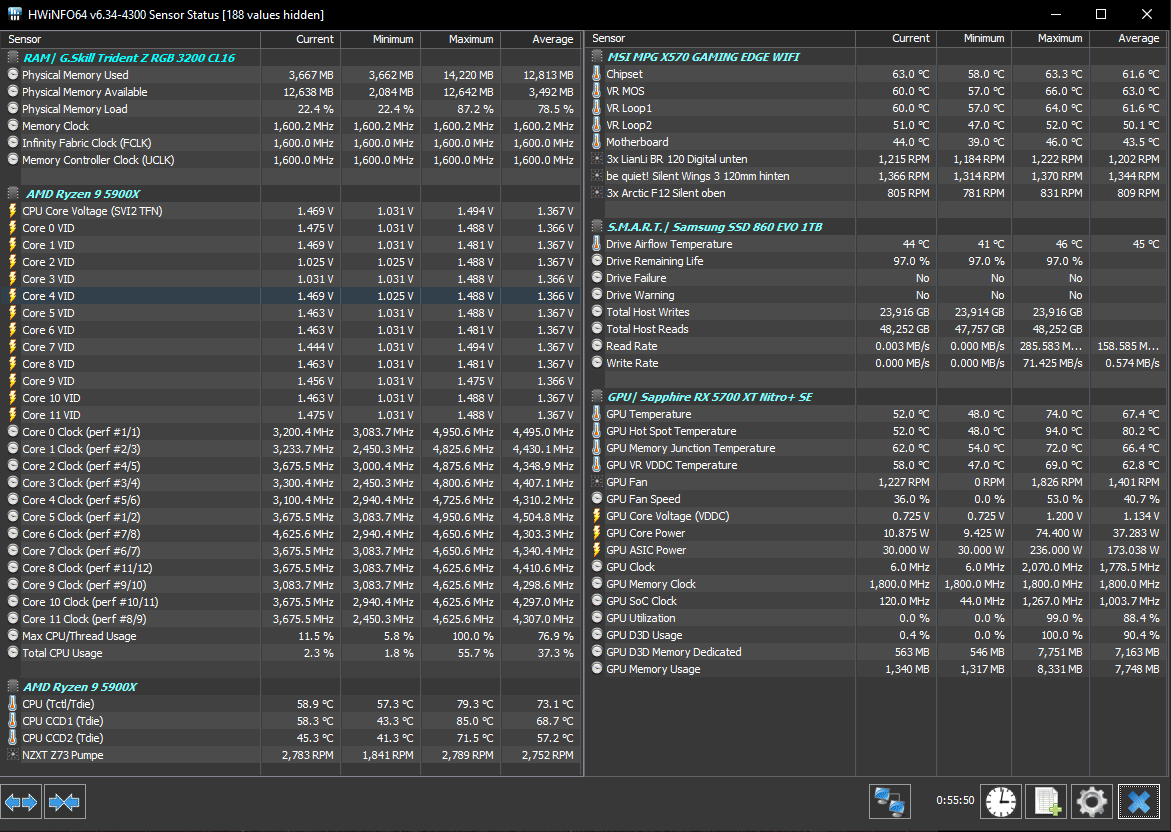Click the MSI MPG X570 group icon
1171x832 pixels.
[x=597, y=57]
